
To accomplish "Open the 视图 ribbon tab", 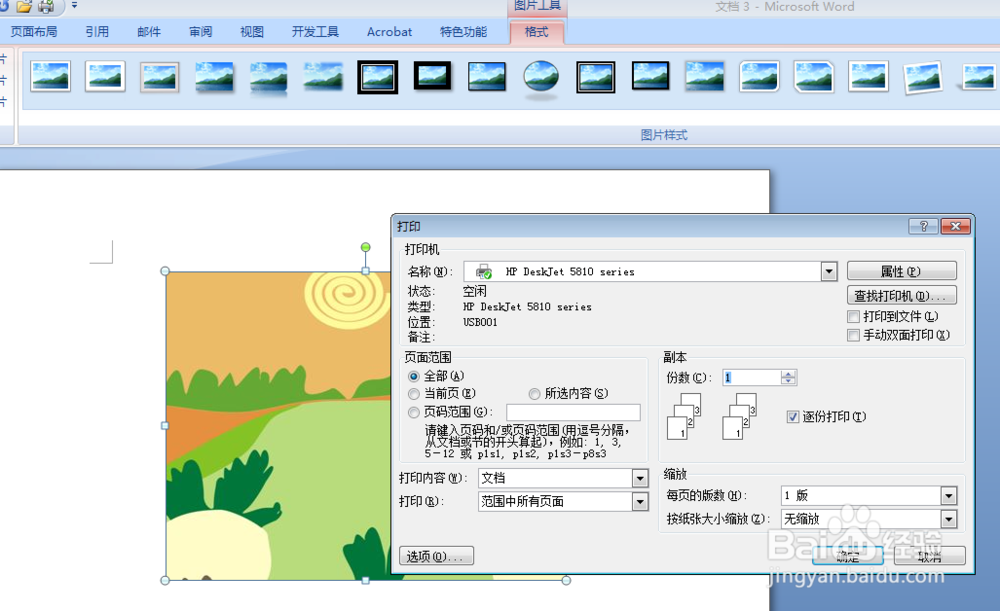I will (252, 32).
